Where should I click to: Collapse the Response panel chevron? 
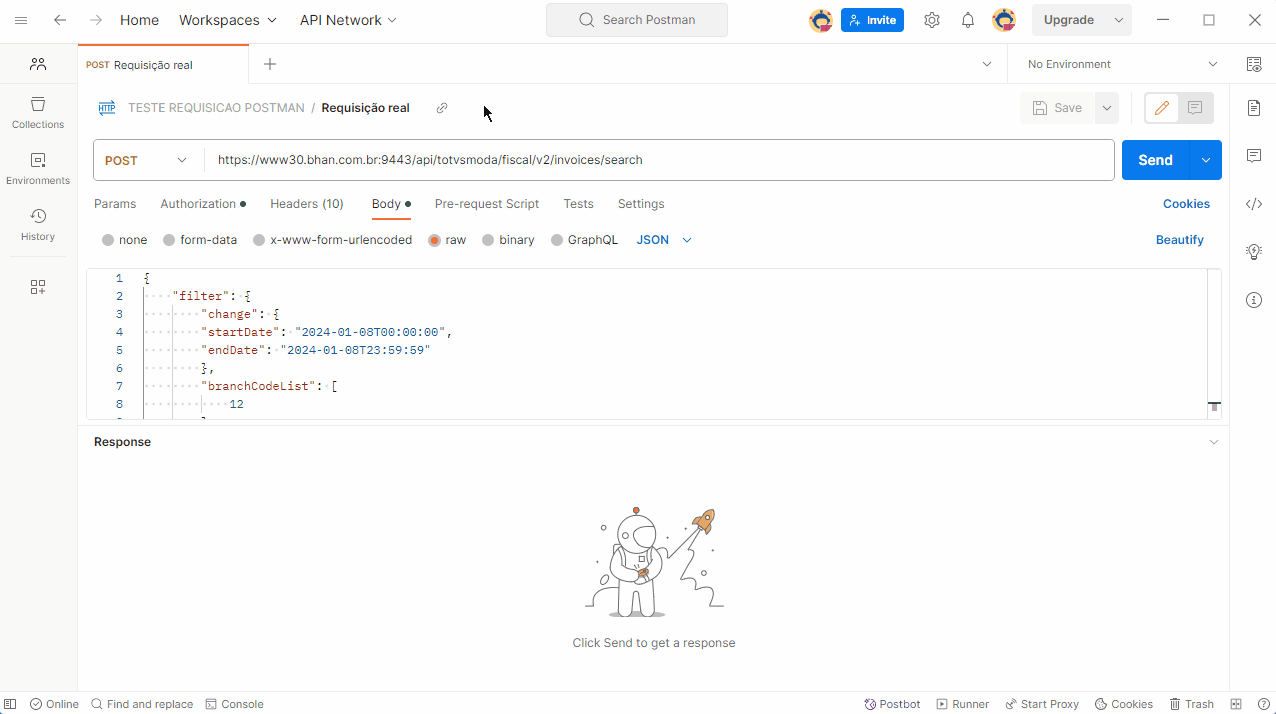[1214, 442]
